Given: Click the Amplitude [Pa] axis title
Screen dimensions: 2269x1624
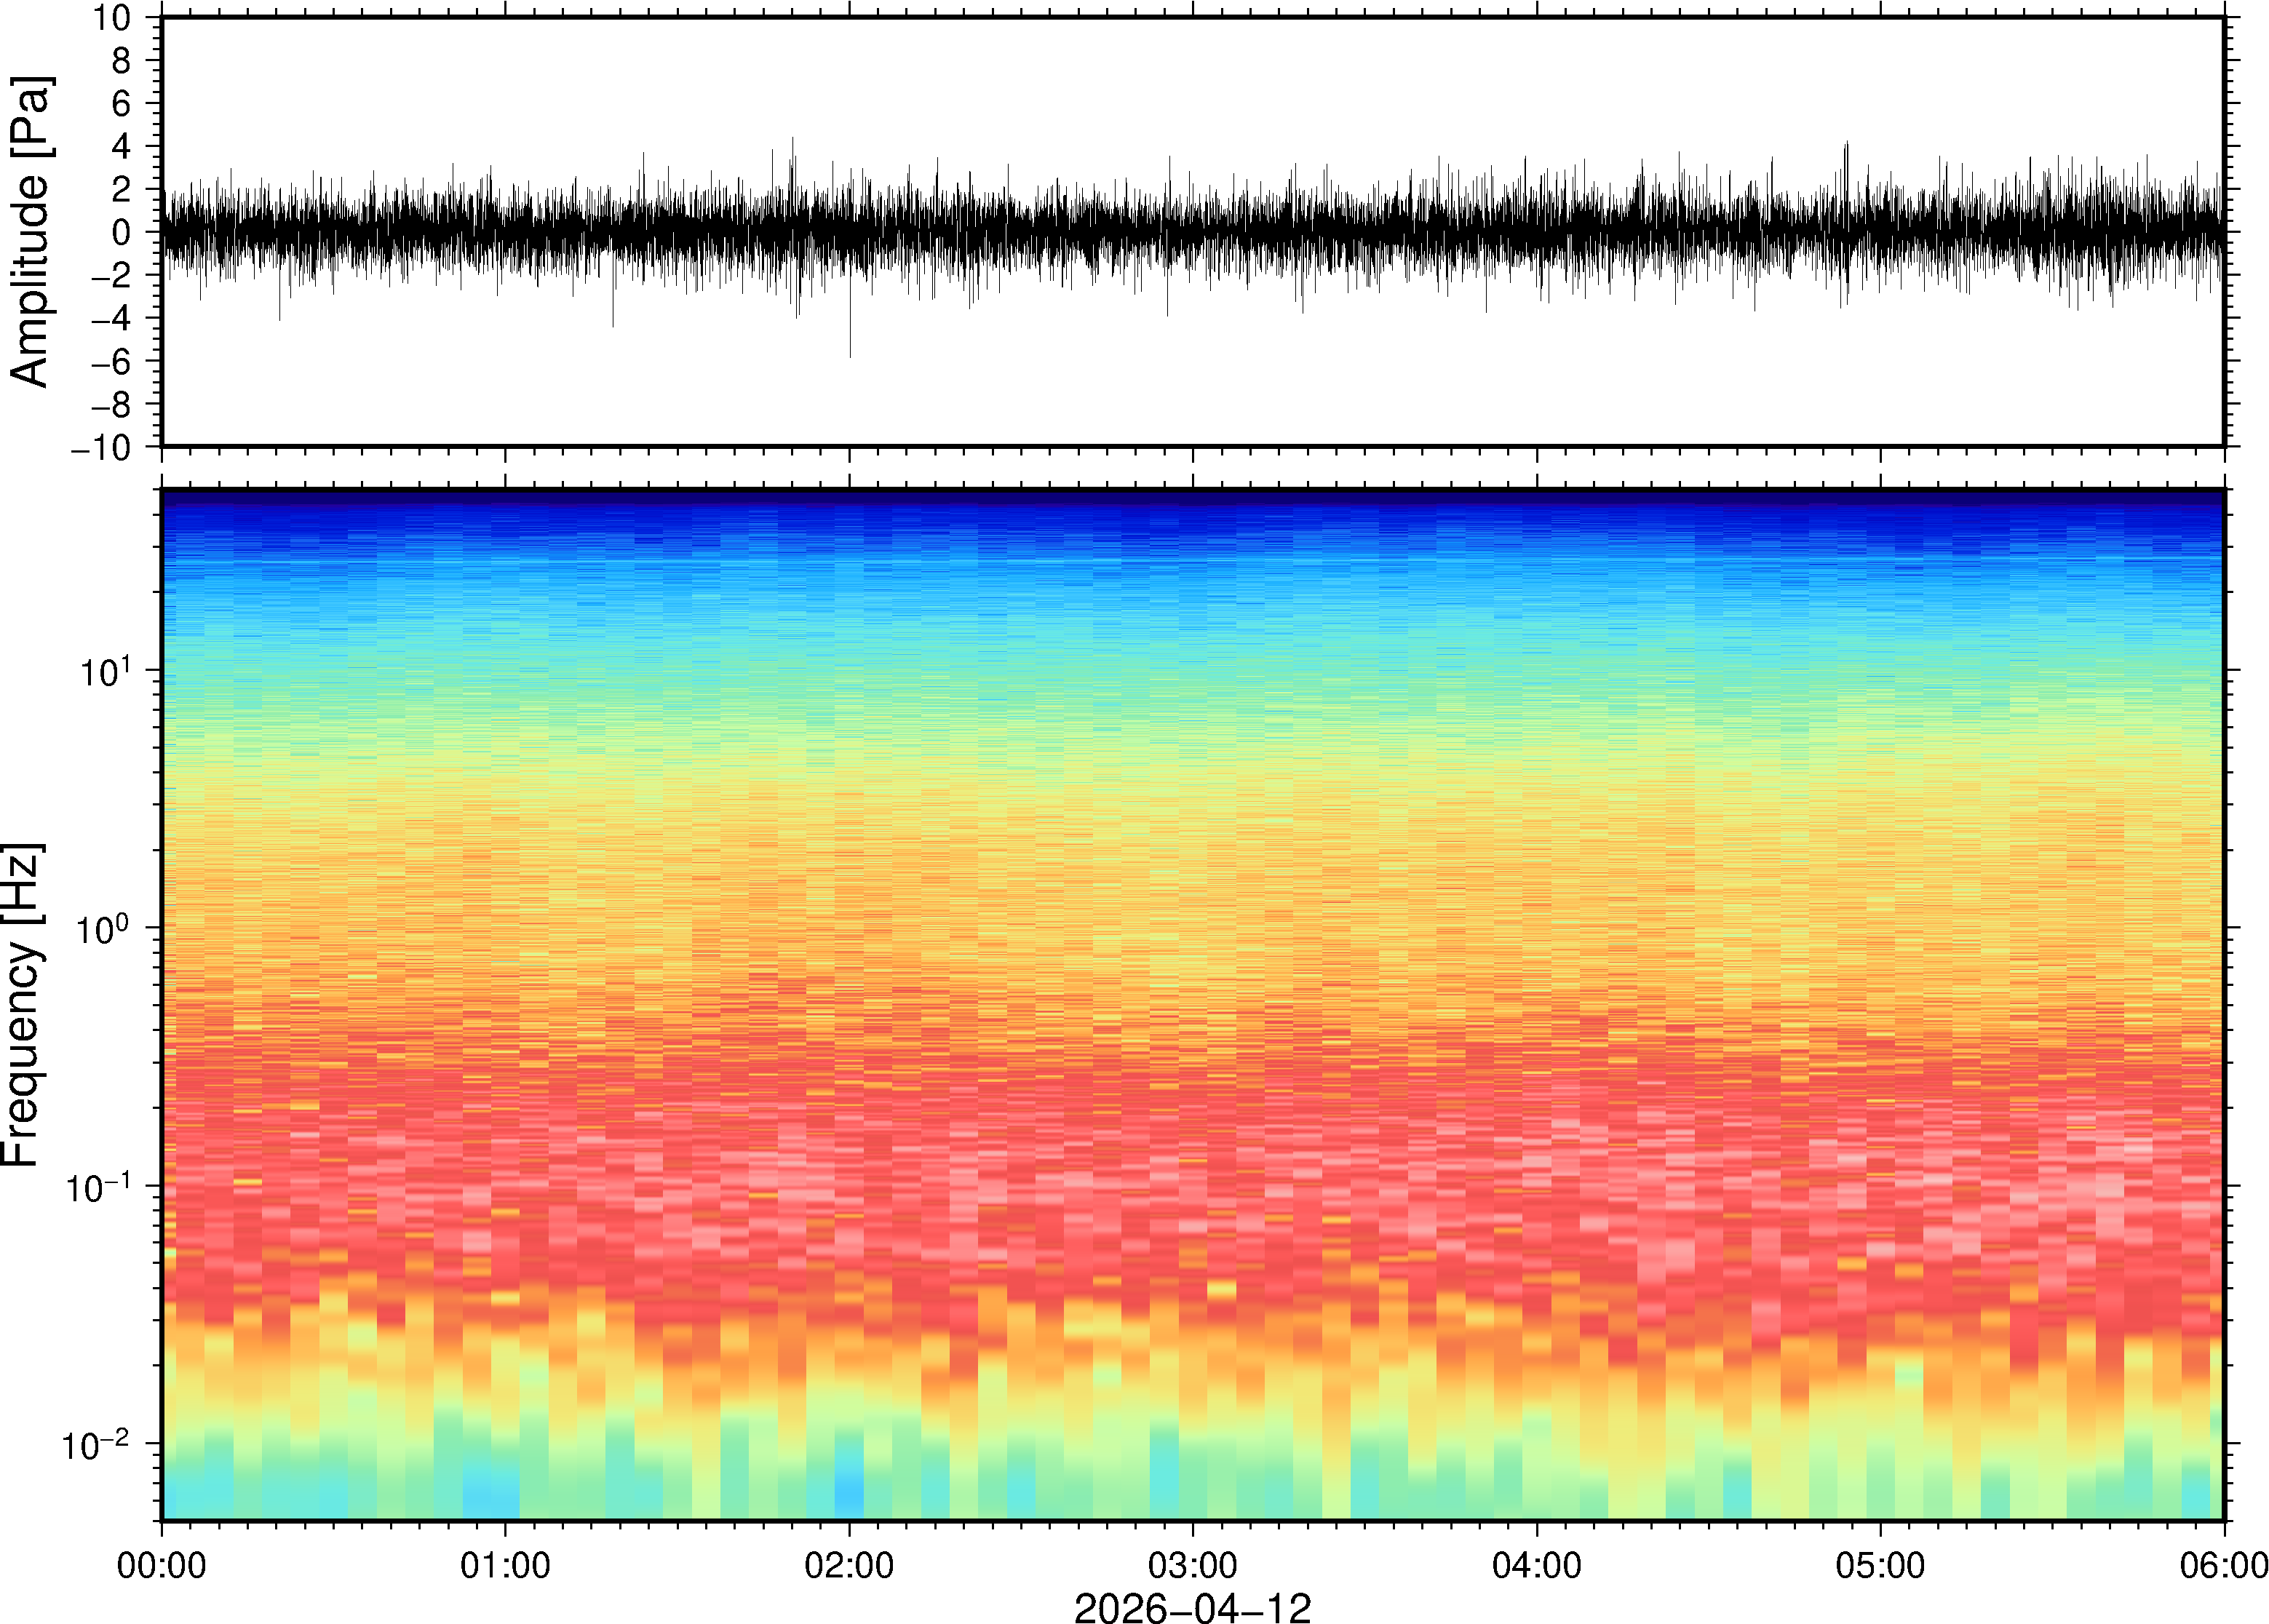Looking at the screenshot, I should click(30, 232).
